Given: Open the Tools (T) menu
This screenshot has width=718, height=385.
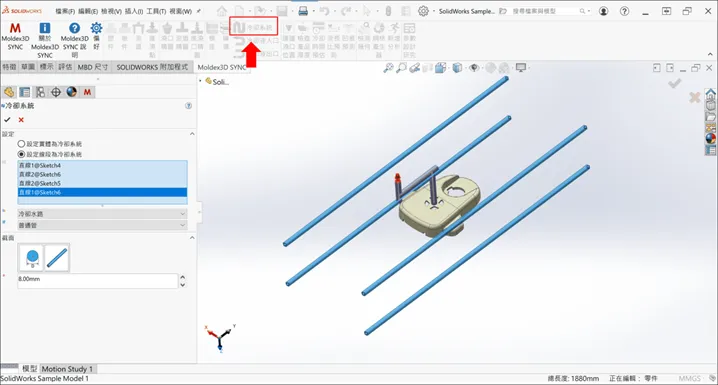Looking at the screenshot, I should 156,11.
